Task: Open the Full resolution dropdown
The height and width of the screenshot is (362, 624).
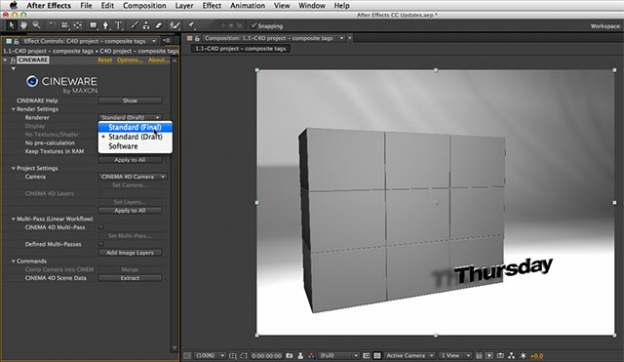Action: coord(338,356)
